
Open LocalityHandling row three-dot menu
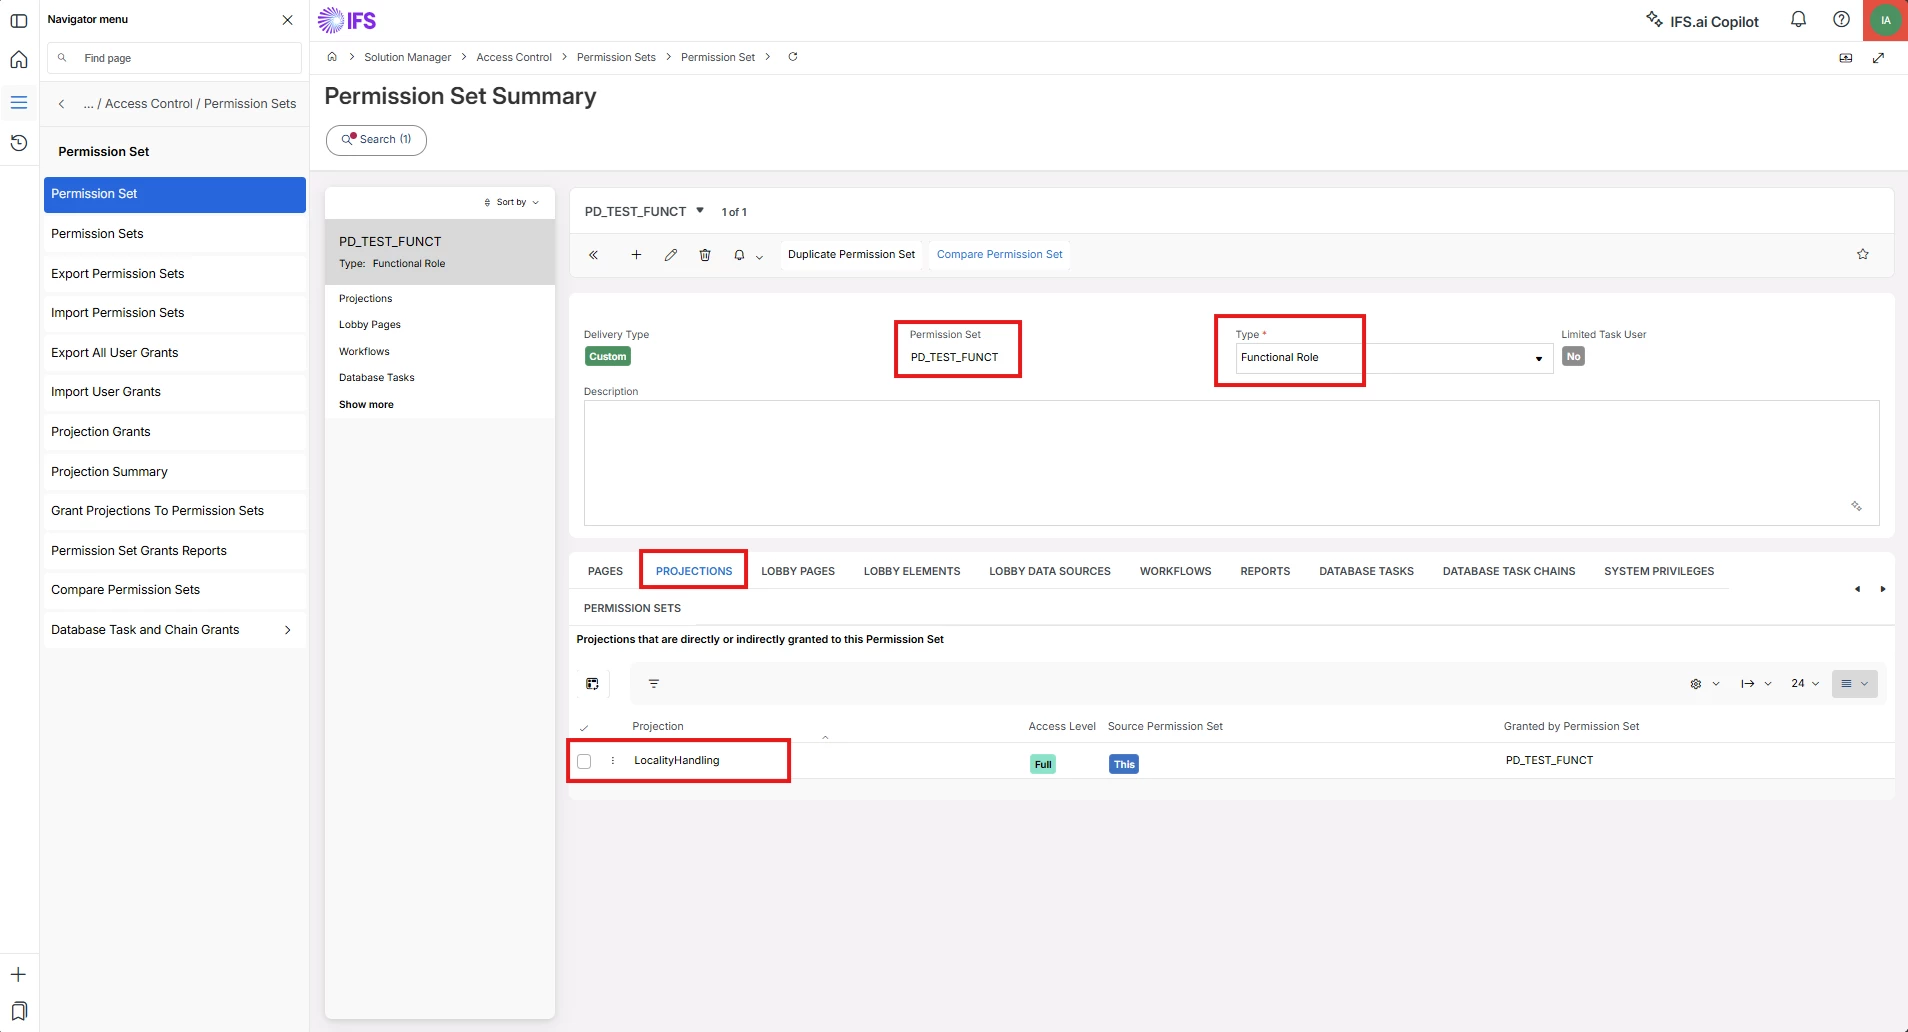[x=613, y=761]
